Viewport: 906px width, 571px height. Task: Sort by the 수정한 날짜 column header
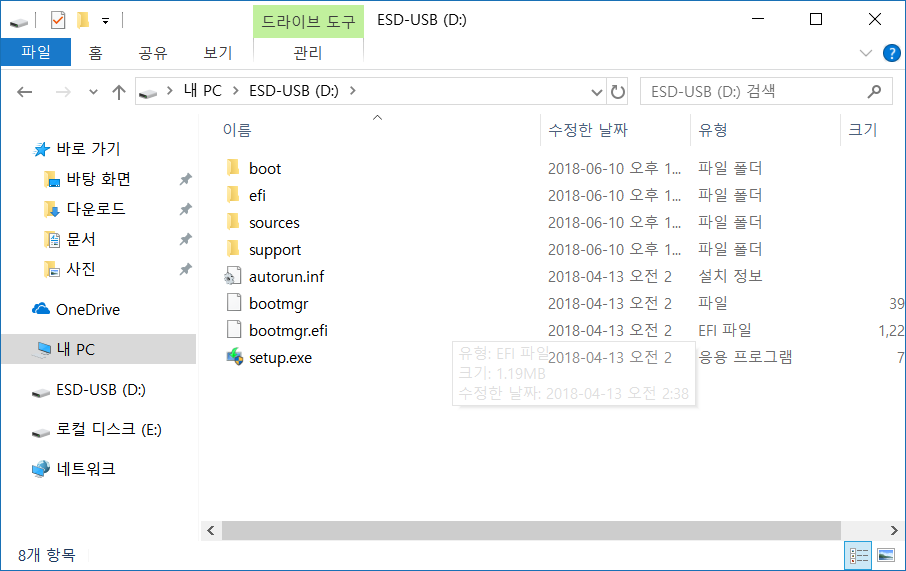tap(588, 130)
